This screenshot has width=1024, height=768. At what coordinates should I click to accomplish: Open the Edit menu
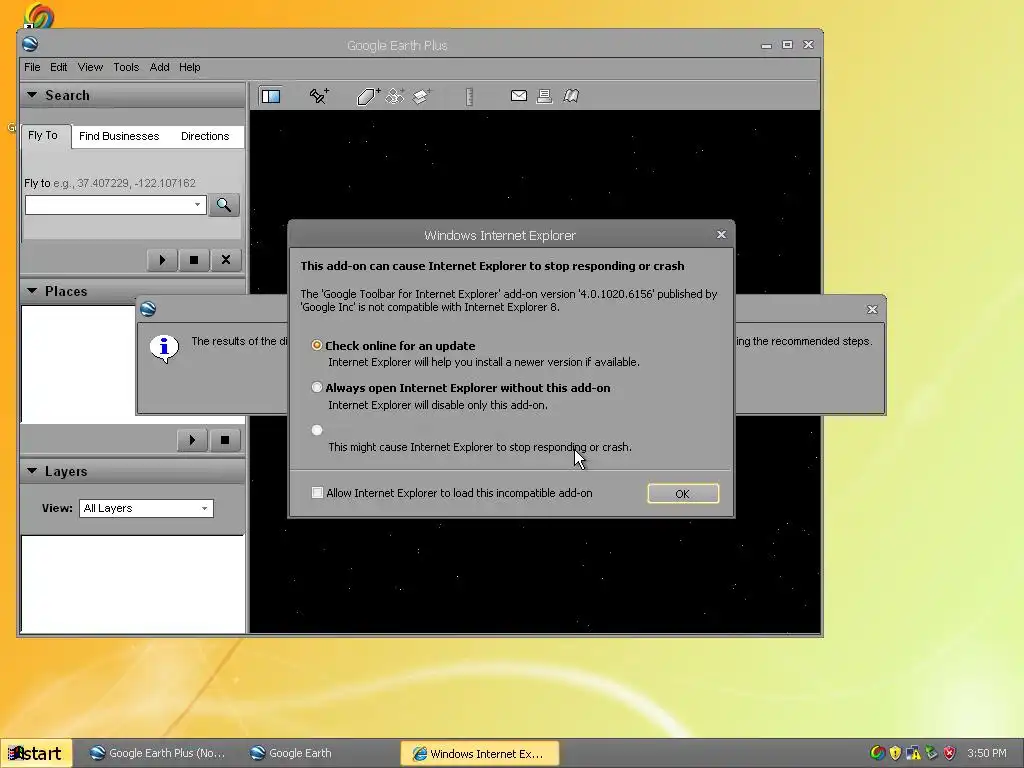click(x=59, y=67)
